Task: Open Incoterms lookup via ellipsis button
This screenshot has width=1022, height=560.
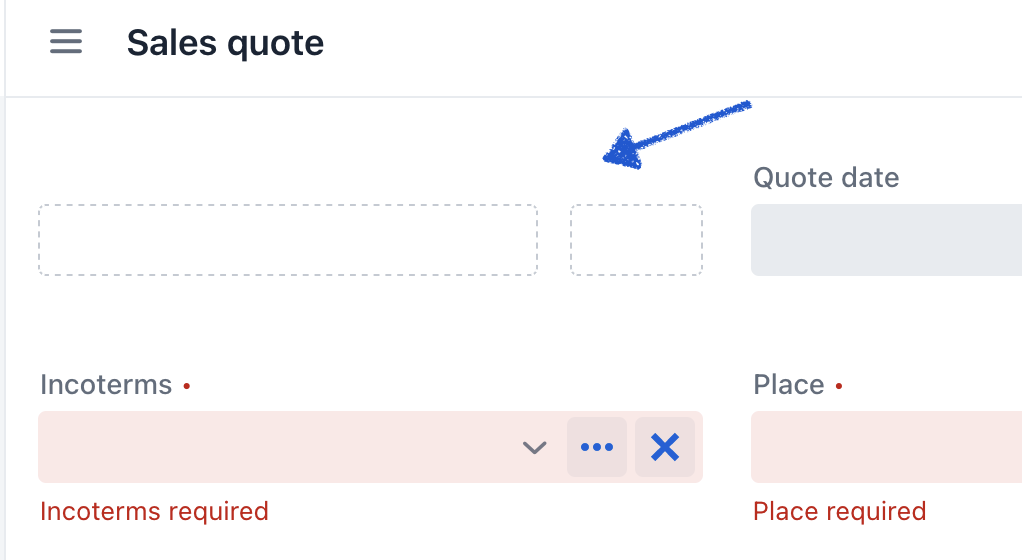Action: pos(597,447)
